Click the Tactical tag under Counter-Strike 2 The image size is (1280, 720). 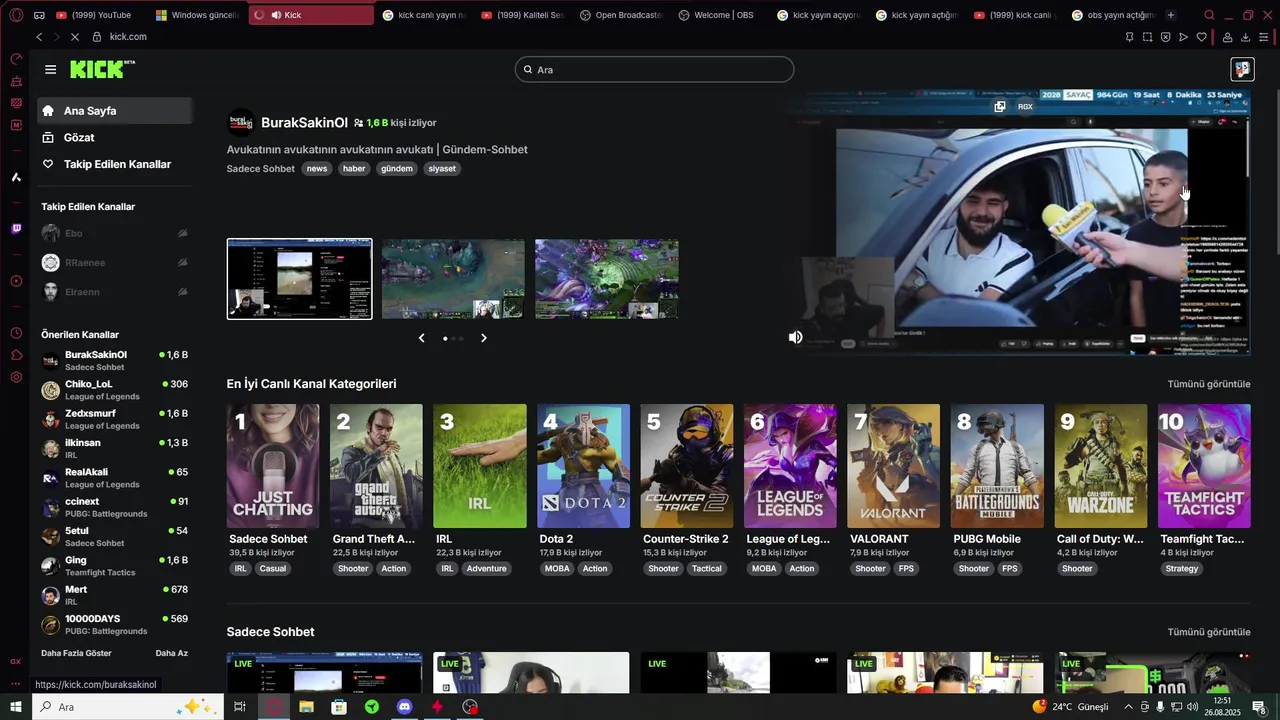tap(706, 569)
